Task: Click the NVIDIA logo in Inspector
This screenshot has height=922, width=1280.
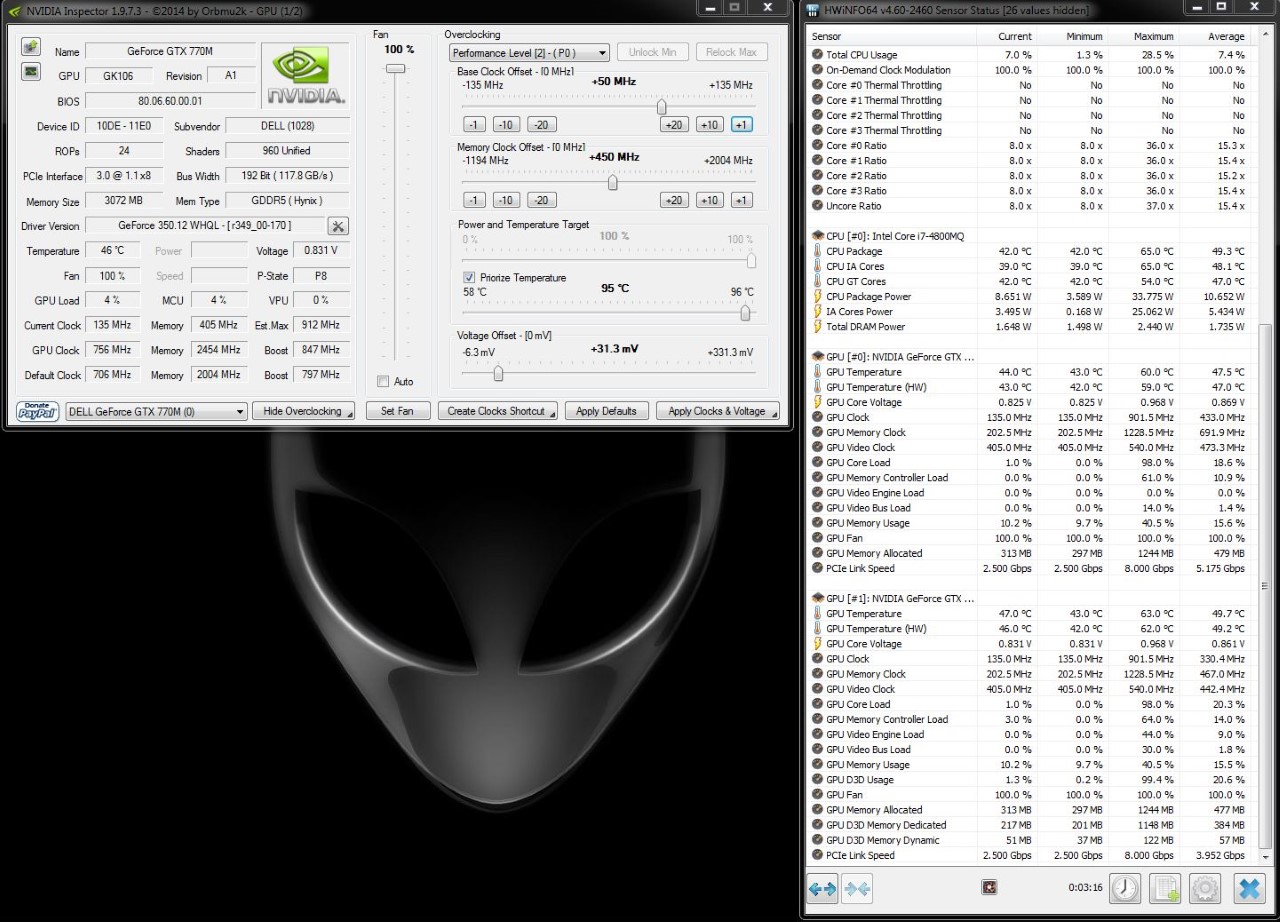Action: pyautogui.click(x=306, y=75)
